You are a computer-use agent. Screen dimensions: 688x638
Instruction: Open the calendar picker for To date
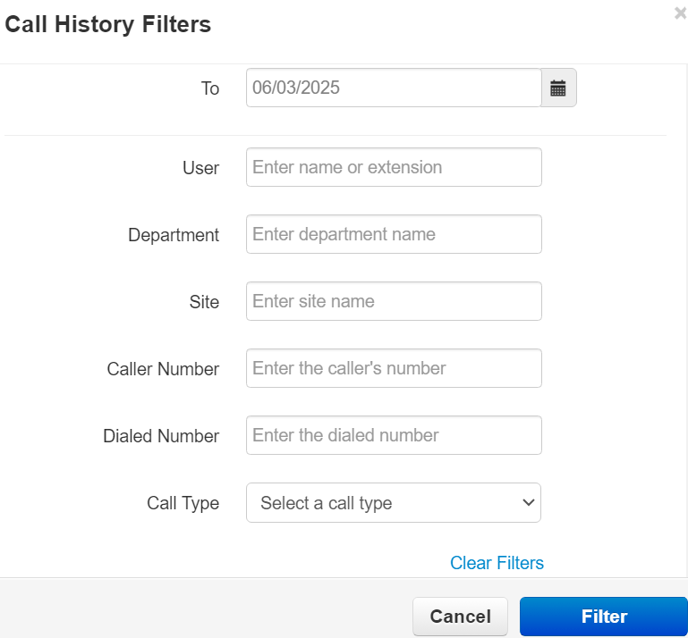pyautogui.click(x=559, y=88)
